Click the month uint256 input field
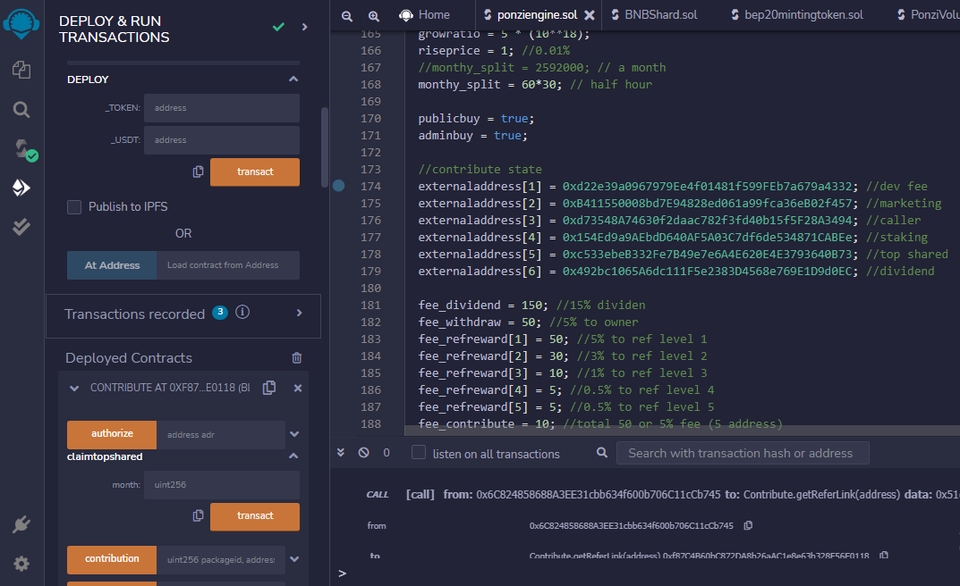The image size is (960, 586). point(222,485)
